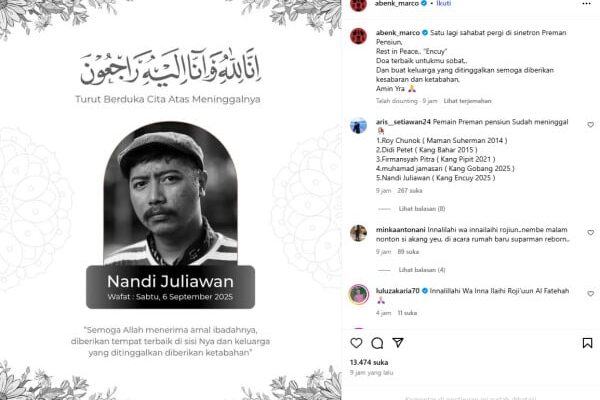The width and height of the screenshot is (600, 400).
Task: Click Lihat terjemahan to translate caption
Action: click(x=467, y=101)
